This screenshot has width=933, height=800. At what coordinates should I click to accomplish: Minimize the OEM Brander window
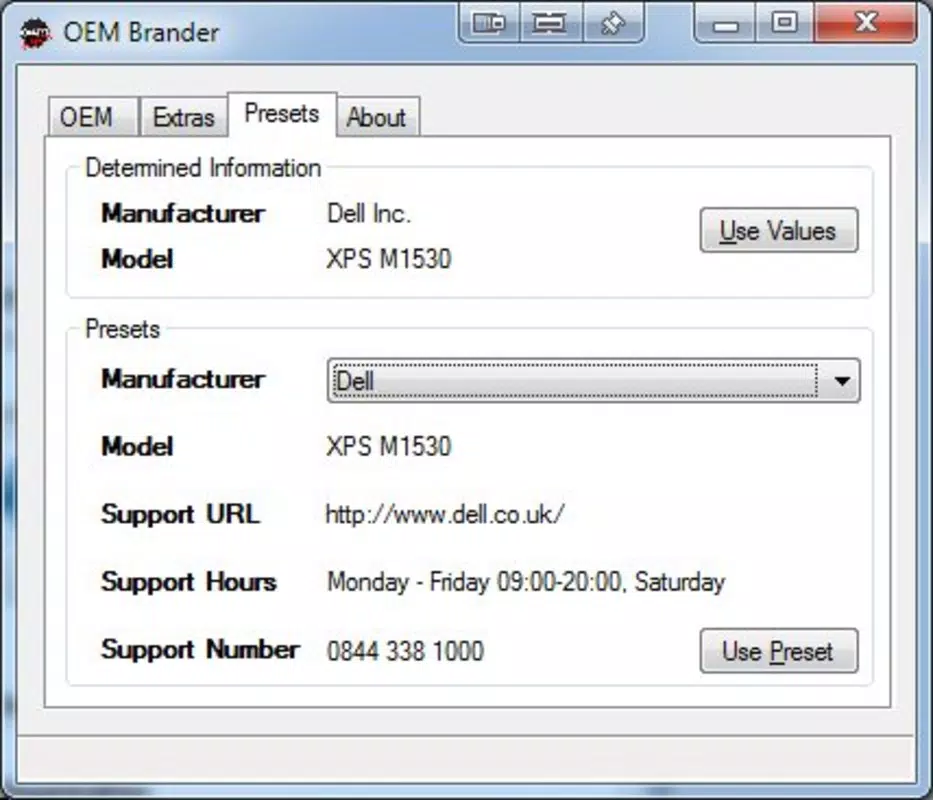click(x=725, y=24)
